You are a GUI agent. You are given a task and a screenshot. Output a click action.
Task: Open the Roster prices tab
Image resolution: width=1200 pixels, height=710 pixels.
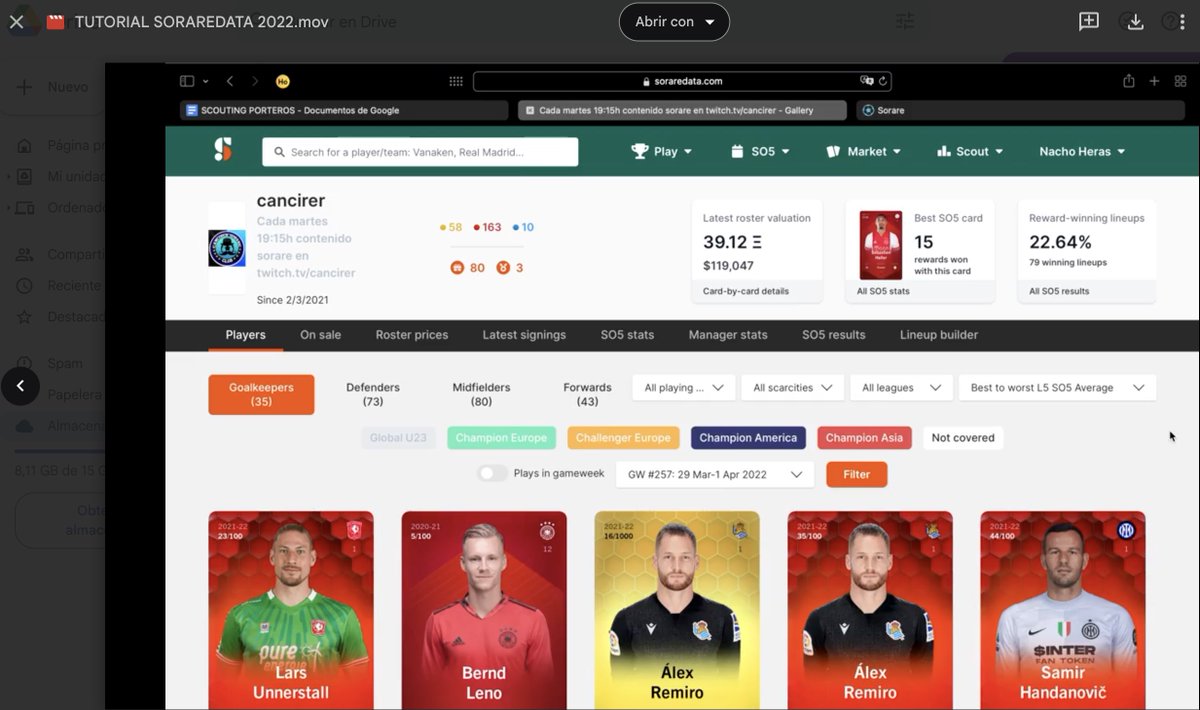412,335
